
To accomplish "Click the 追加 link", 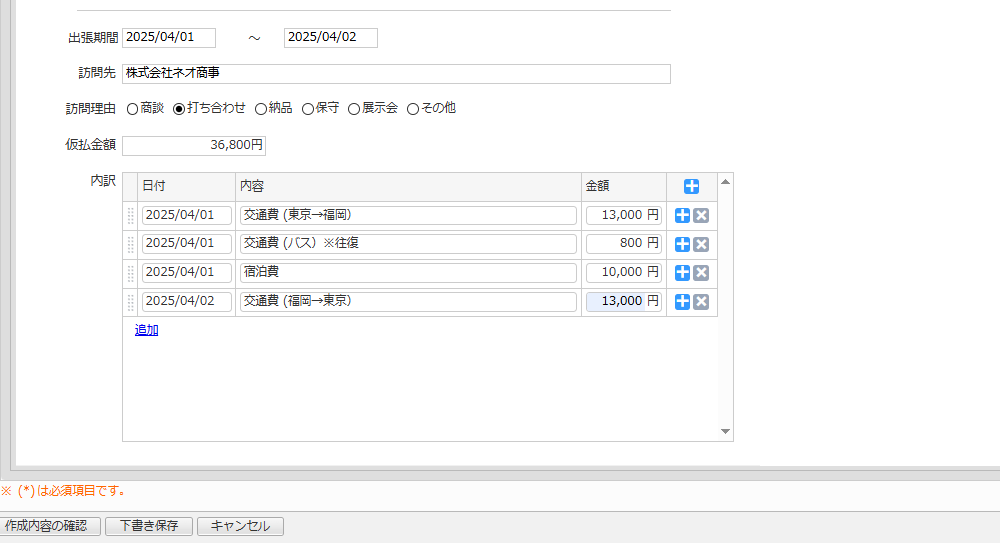I will tap(146, 330).
